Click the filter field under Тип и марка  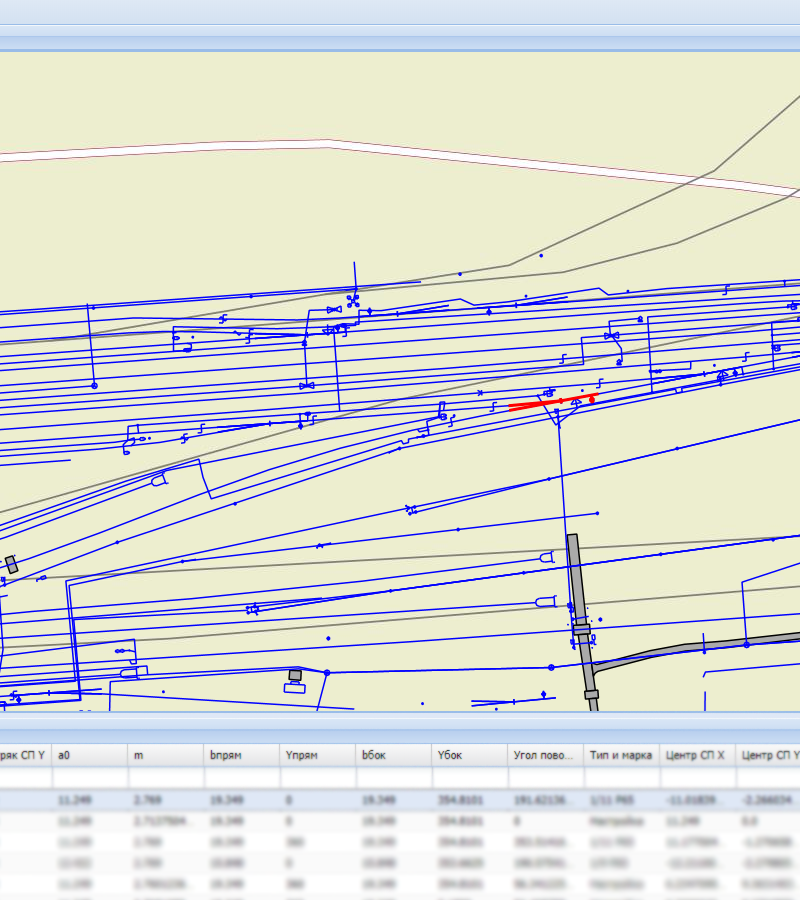tap(621, 778)
